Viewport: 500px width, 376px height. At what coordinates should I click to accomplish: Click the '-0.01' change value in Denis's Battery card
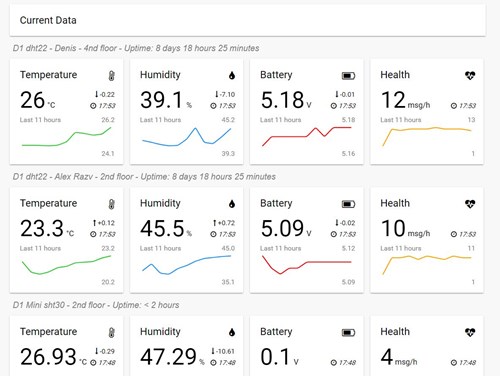pyautogui.click(x=347, y=94)
